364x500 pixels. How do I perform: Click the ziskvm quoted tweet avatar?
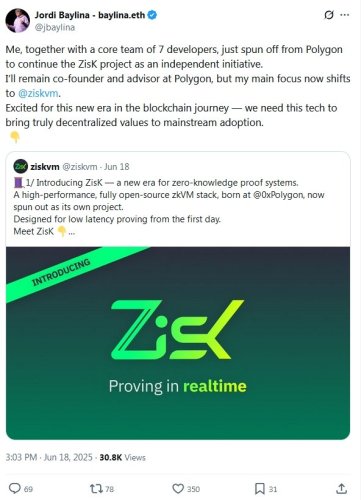pos(21,166)
